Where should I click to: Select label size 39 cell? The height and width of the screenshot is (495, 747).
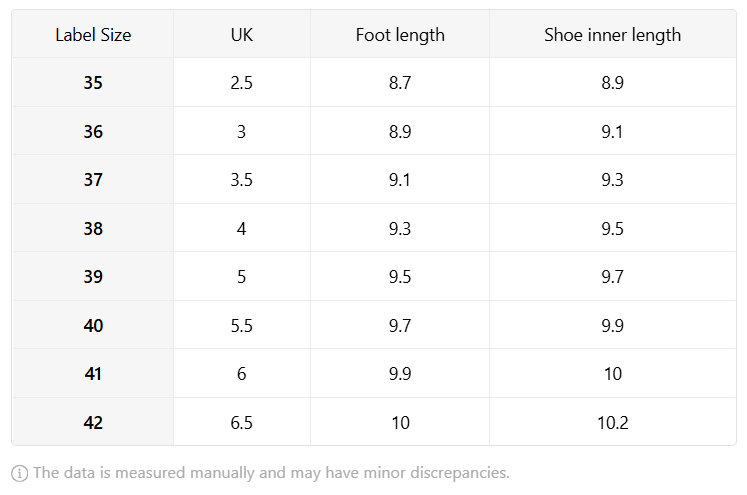93,276
